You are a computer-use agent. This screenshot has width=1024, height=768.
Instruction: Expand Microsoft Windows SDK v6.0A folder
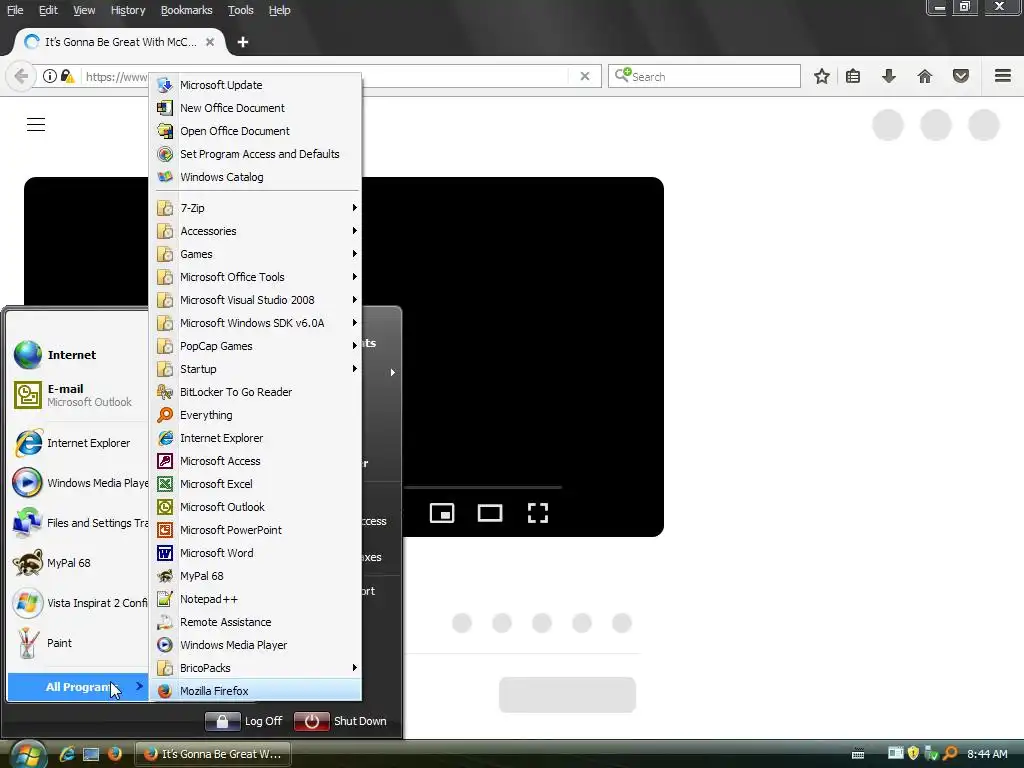pyautogui.click(x=255, y=323)
